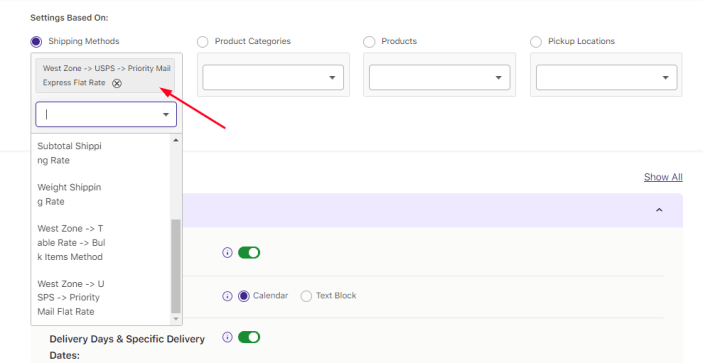The height and width of the screenshot is (363, 703).
Task: Remove the Priority Mail Express Flat Rate tag
Action: pos(117,83)
